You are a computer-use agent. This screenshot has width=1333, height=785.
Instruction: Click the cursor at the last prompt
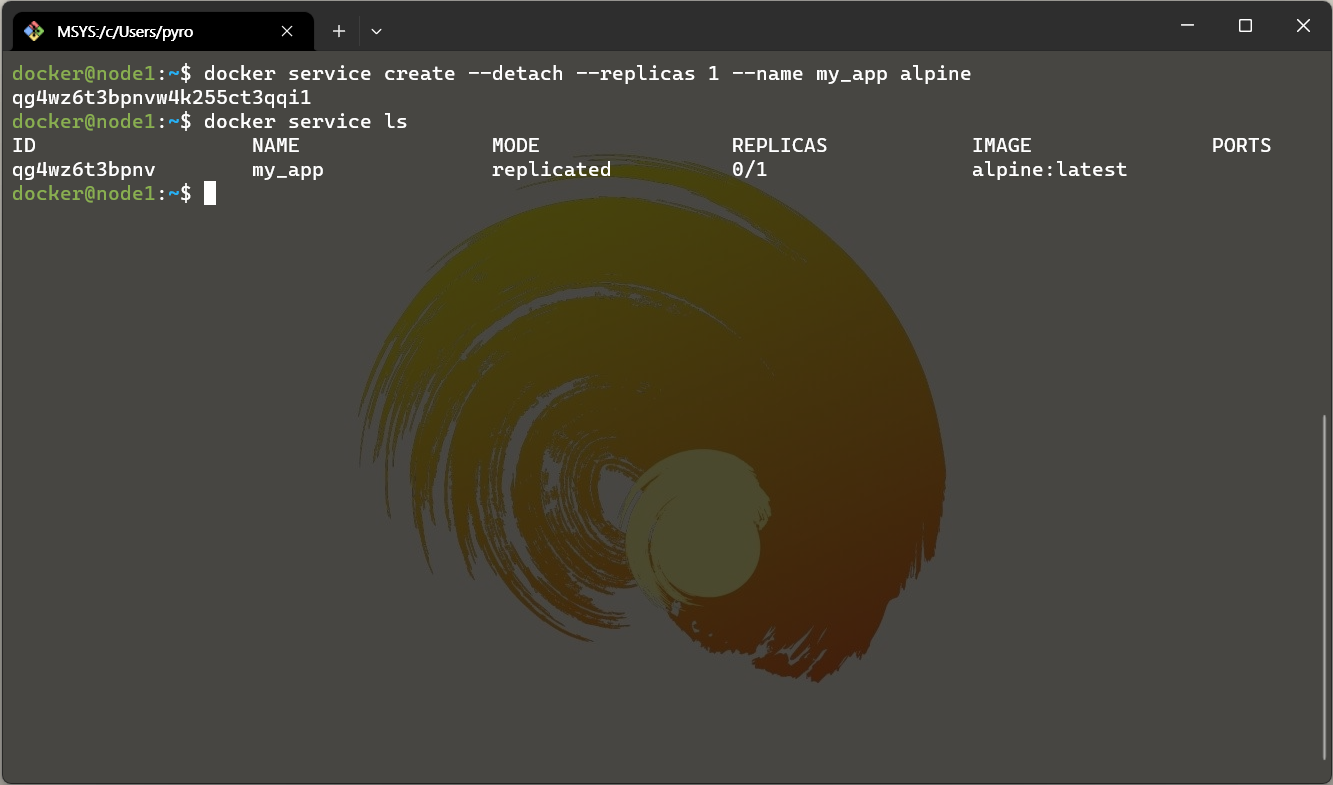tap(210, 193)
